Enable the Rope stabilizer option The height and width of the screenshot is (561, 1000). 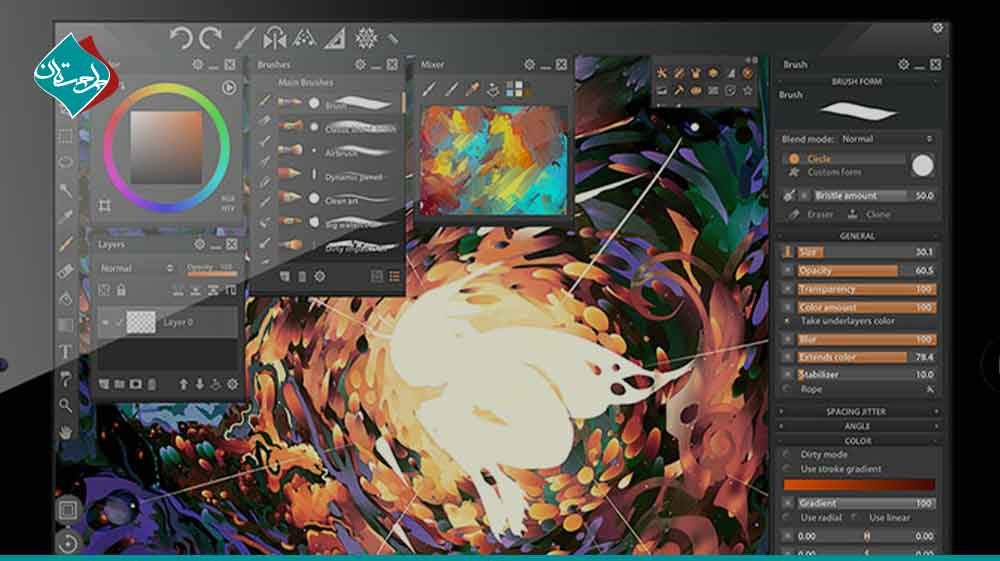click(811, 389)
